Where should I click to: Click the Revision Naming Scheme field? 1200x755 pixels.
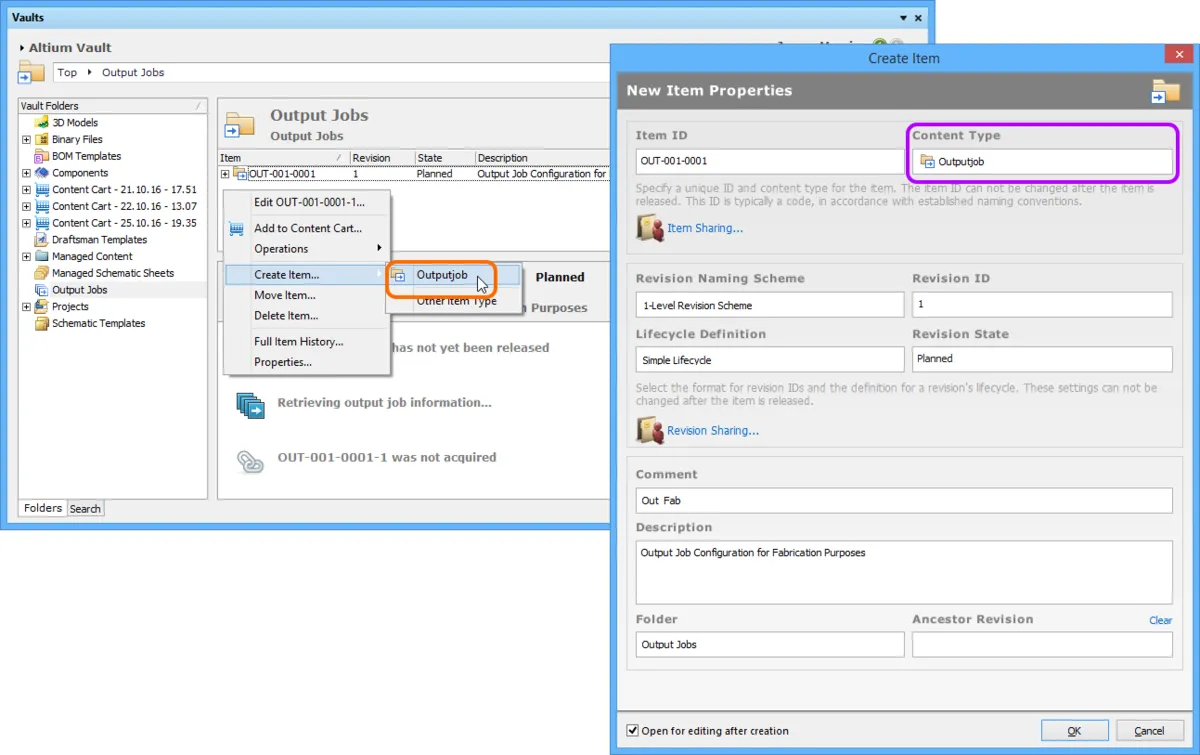click(x=770, y=305)
